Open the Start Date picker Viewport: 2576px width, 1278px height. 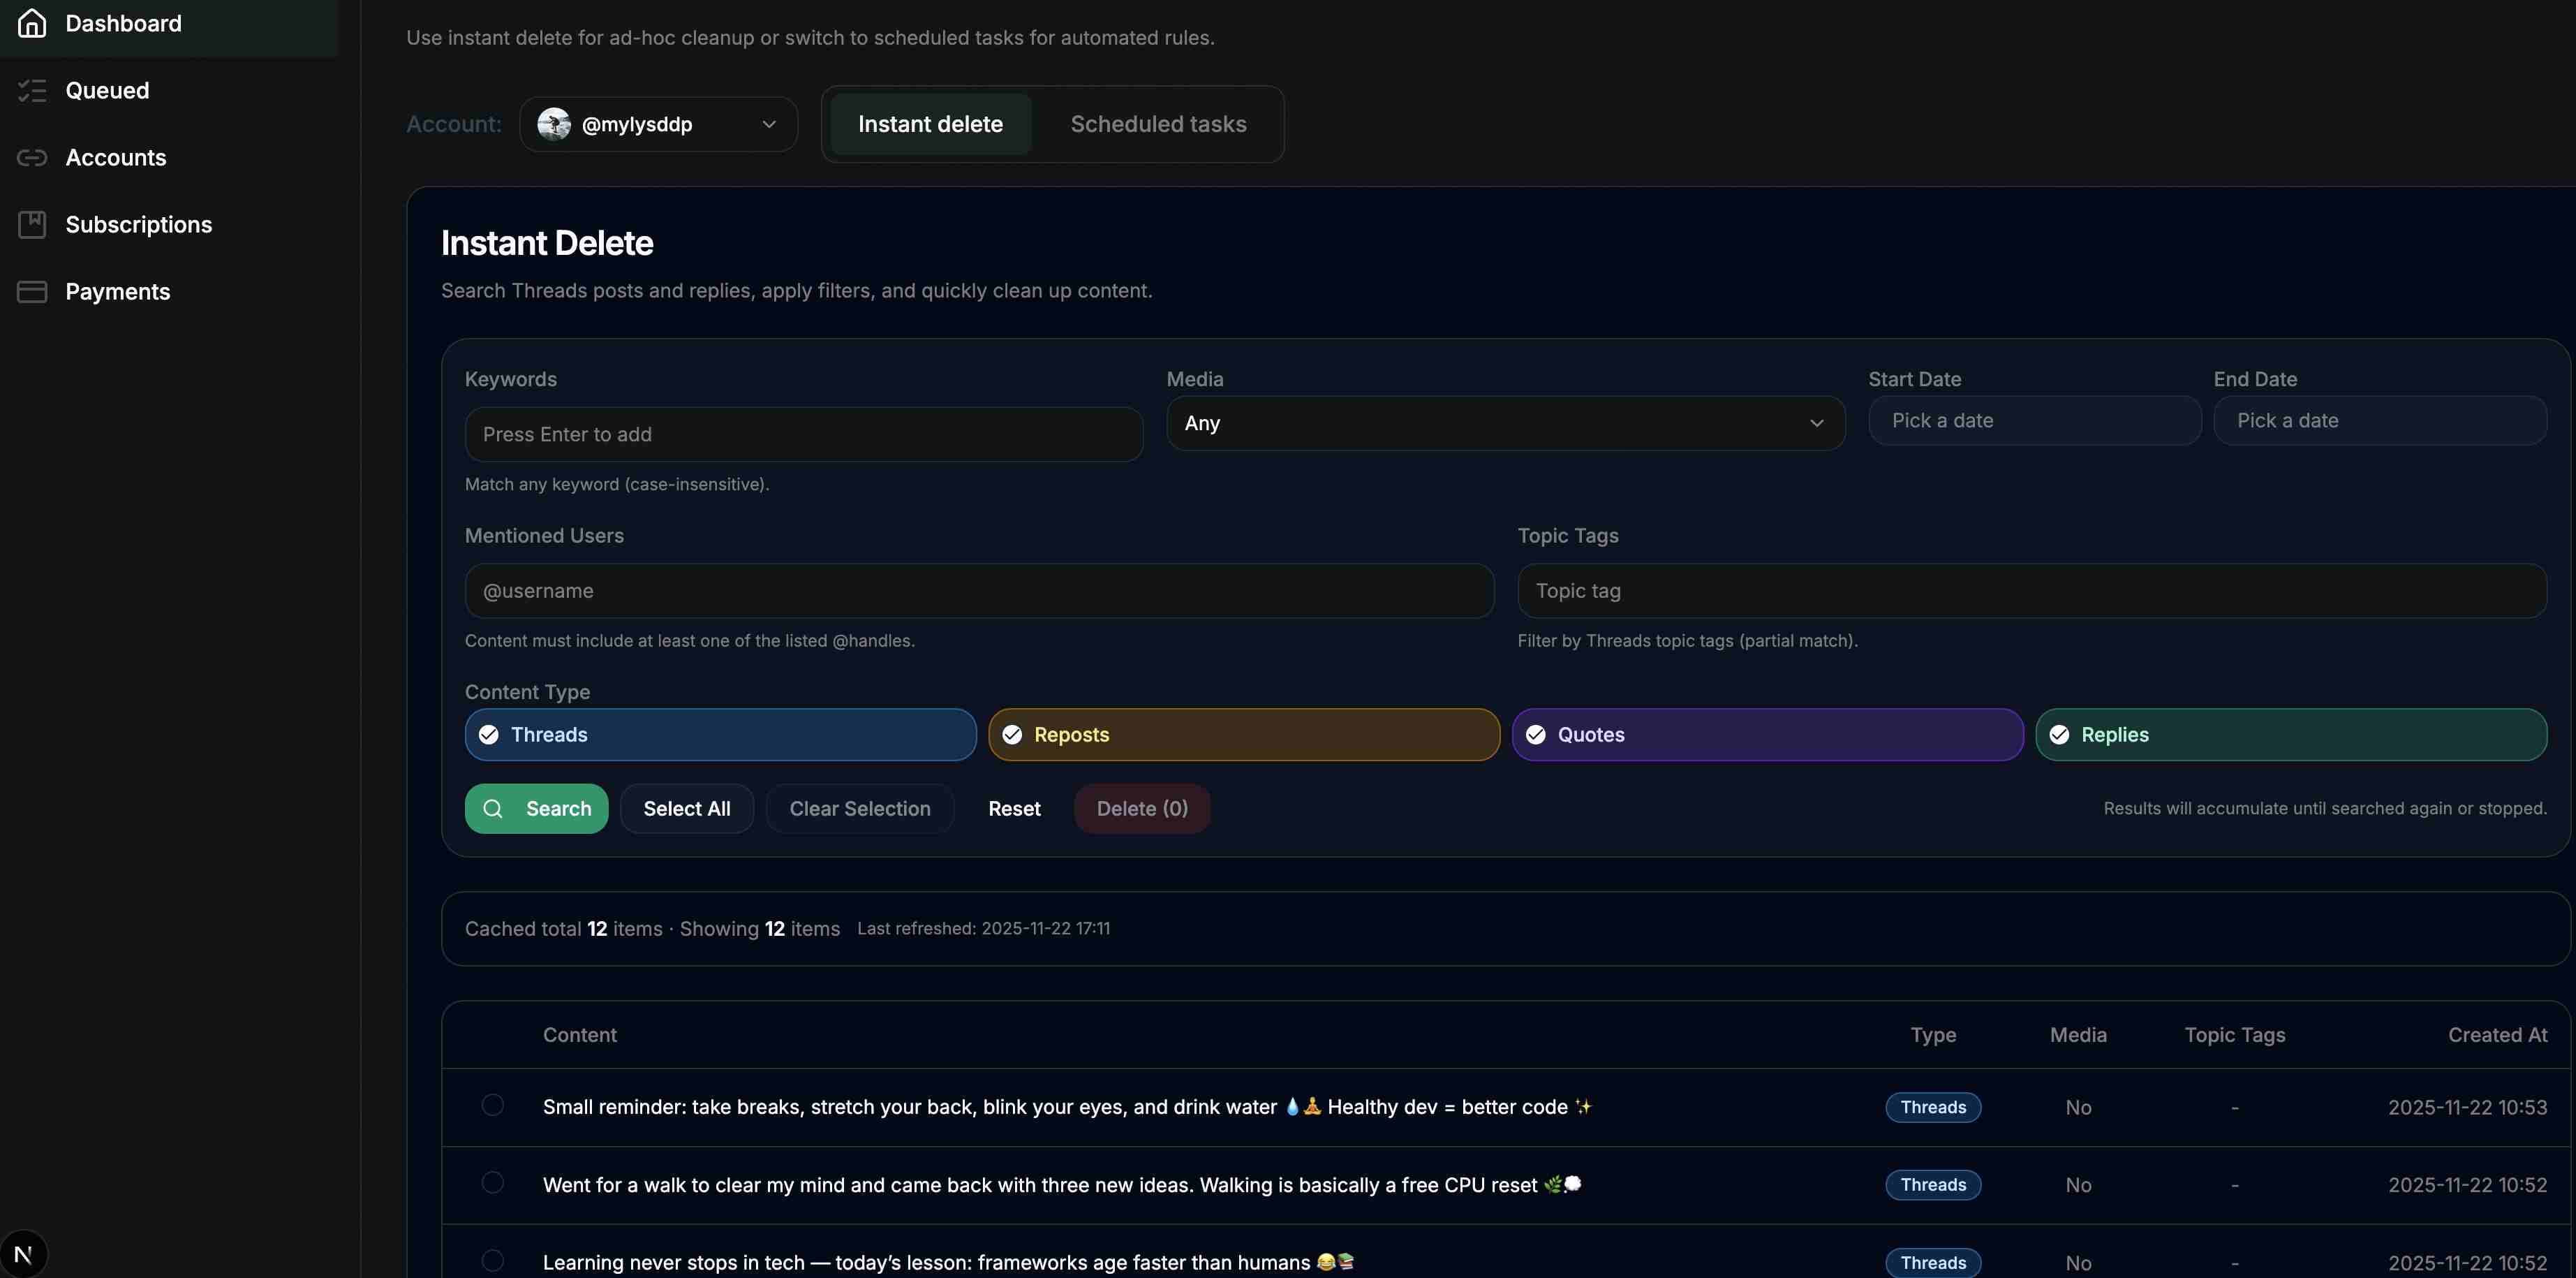[x=2034, y=420]
